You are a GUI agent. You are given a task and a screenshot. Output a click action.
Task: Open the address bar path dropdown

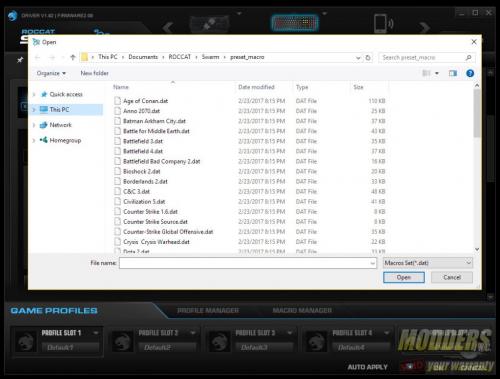pos(358,58)
